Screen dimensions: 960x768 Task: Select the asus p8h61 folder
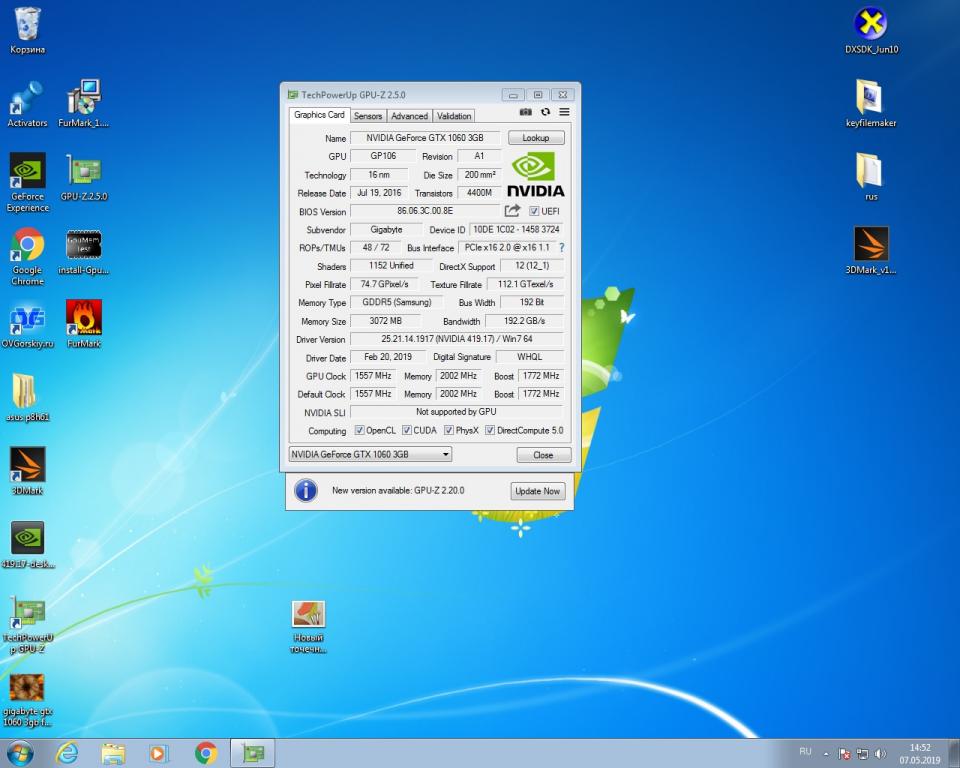pos(27,398)
